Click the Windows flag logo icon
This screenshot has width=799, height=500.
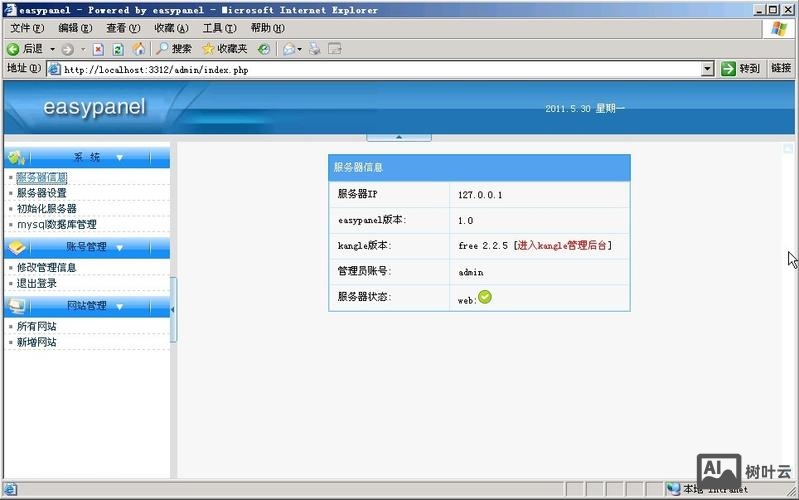pyautogui.click(x=779, y=29)
